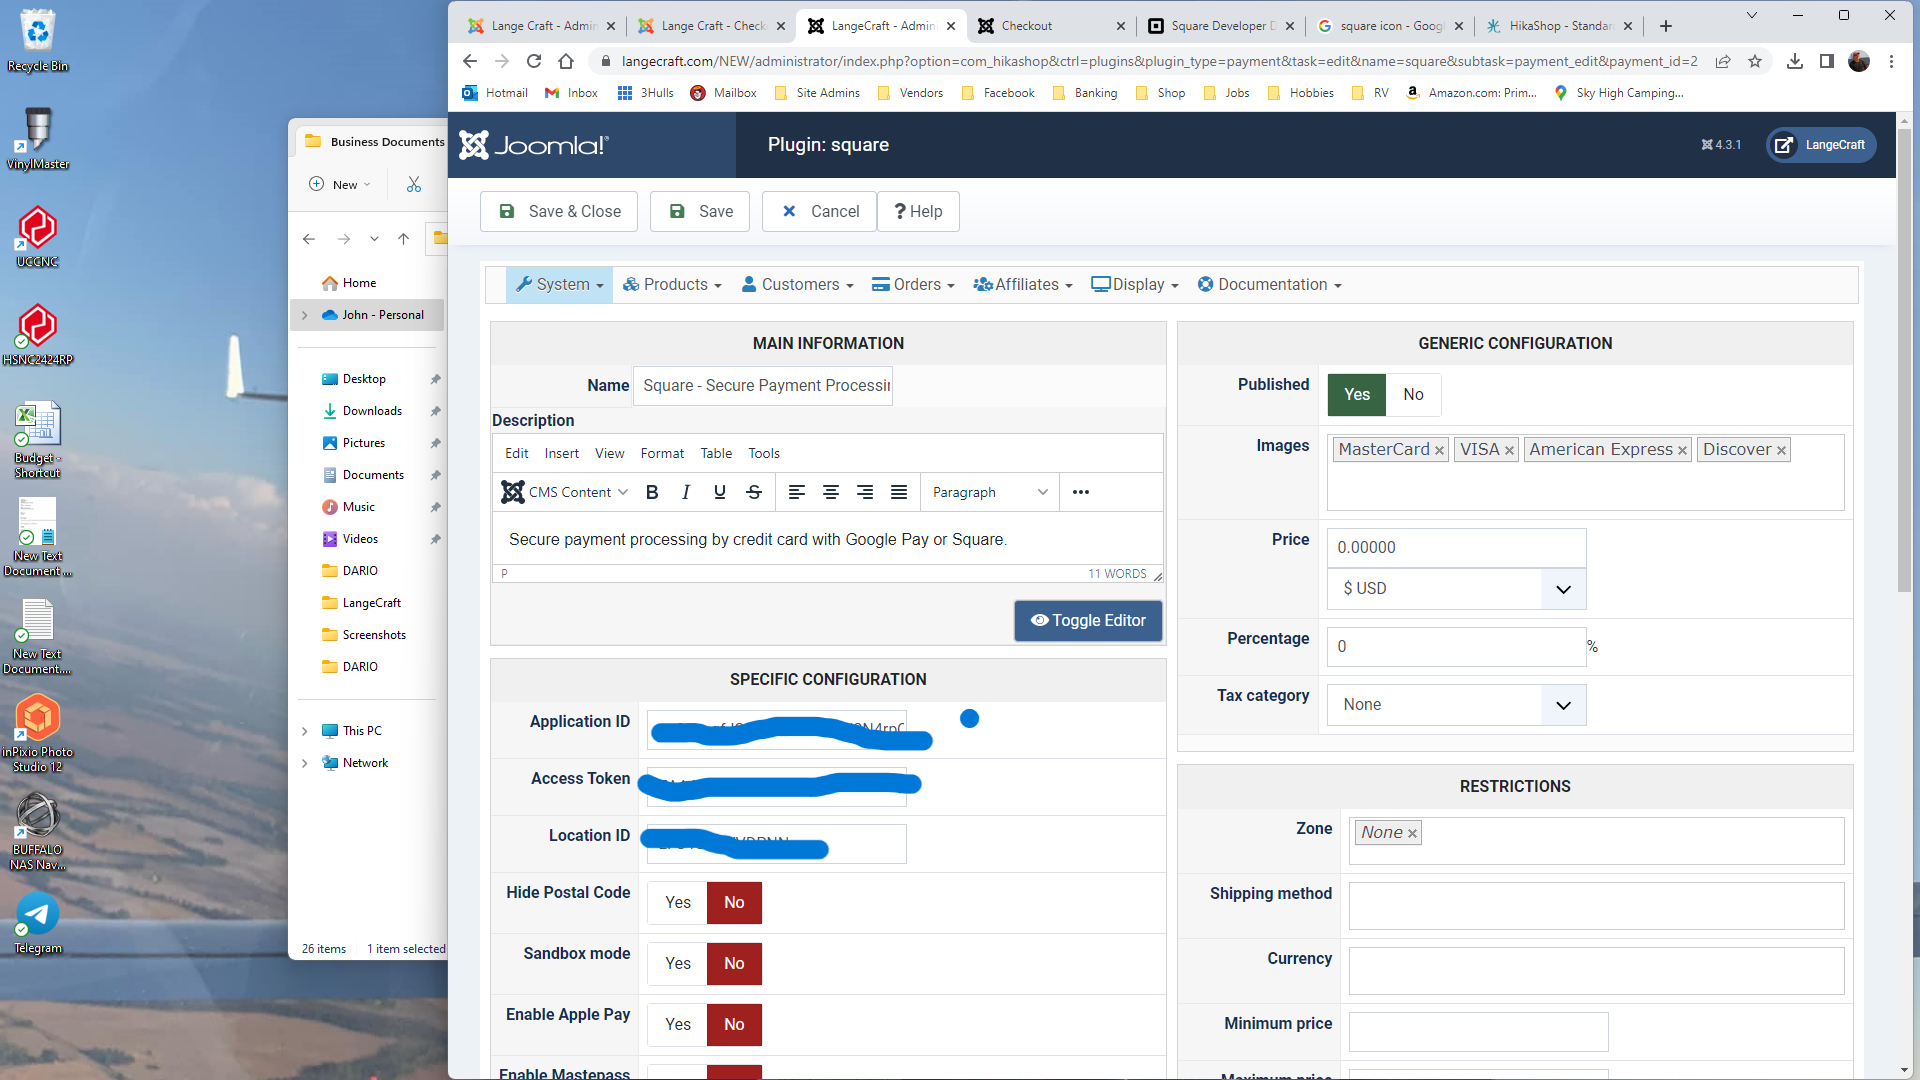This screenshot has height=1080, width=1920.
Task: Apply underline with the U icon
Action: [x=720, y=492]
